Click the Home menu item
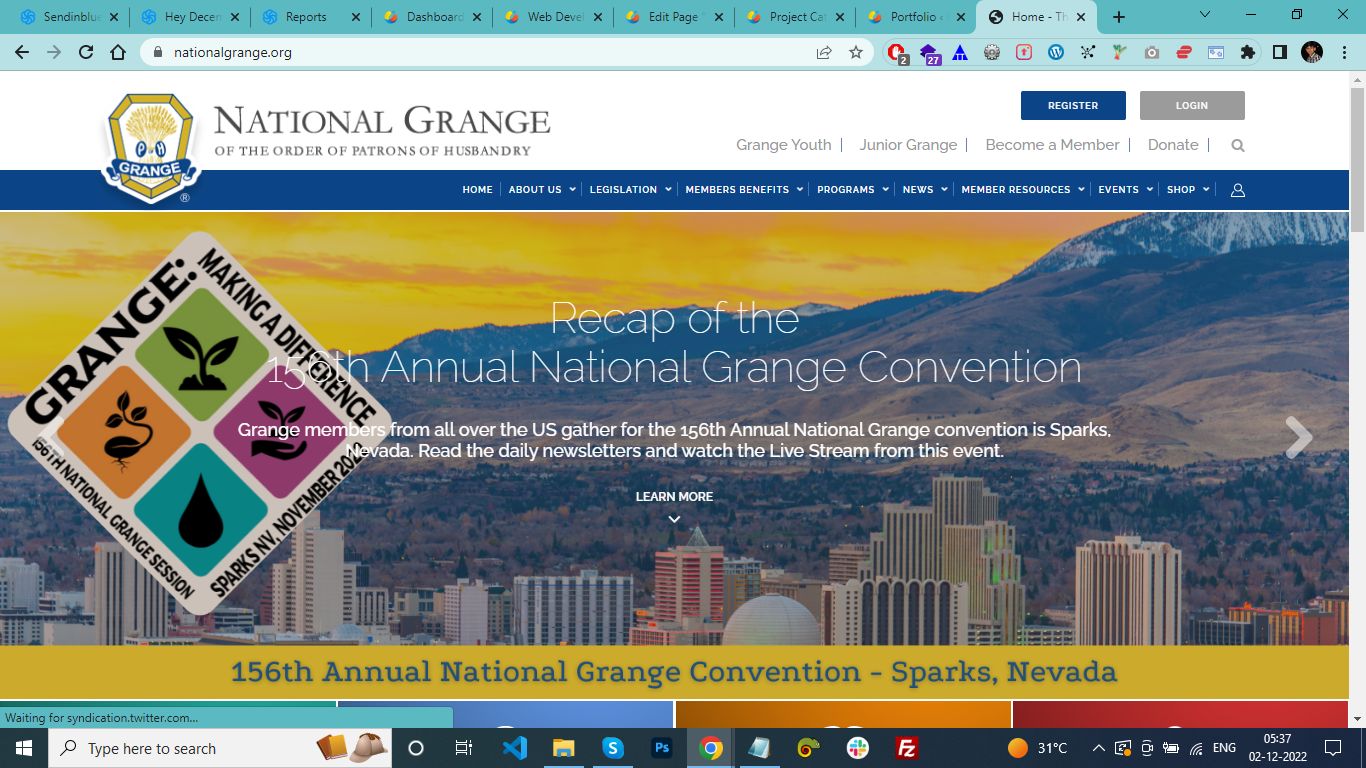Image resolution: width=1366 pixels, height=768 pixels. (x=477, y=189)
